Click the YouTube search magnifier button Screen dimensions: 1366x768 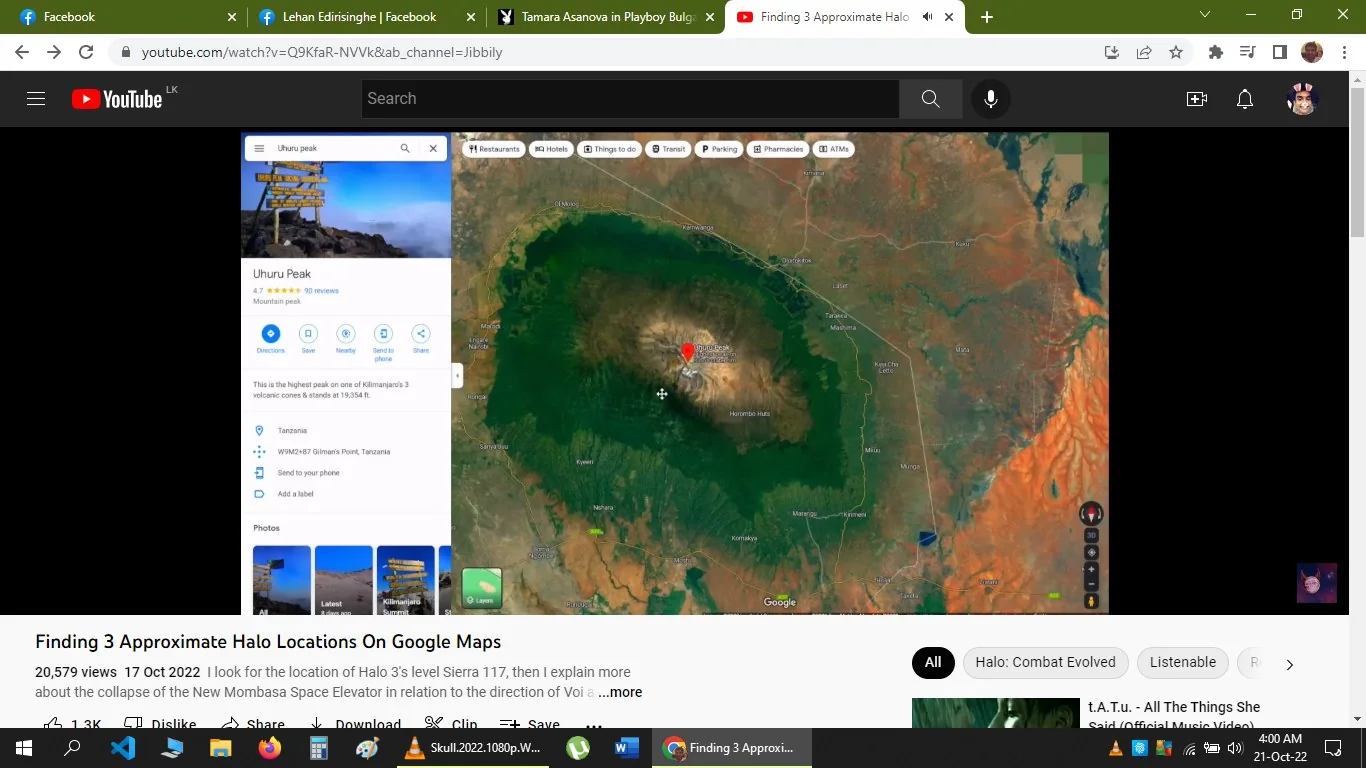point(930,99)
